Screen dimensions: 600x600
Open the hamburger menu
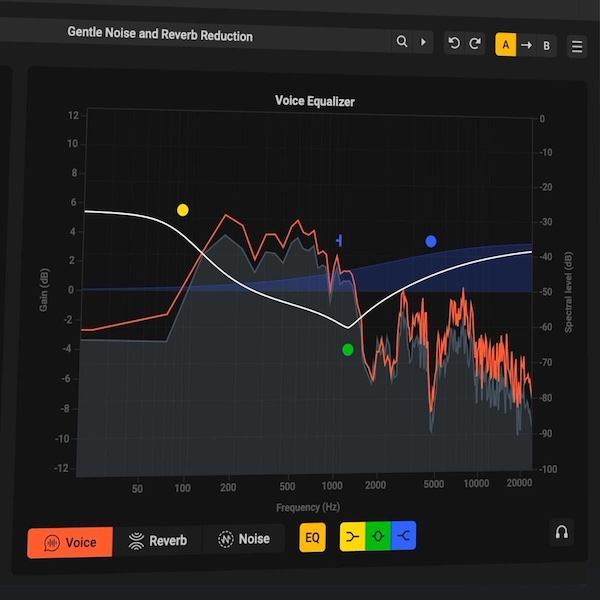coord(577,46)
